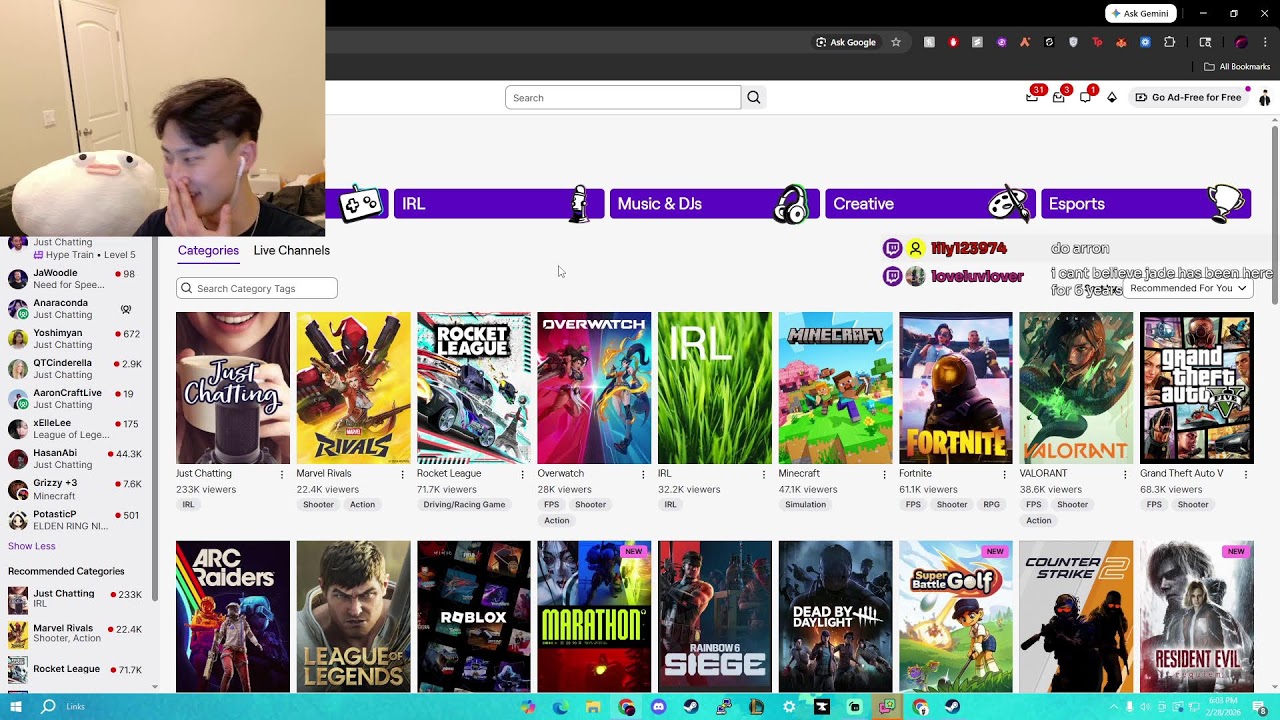The height and width of the screenshot is (720, 1280).
Task: Open the Settings gear in the taskbar
Action: click(789, 707)
